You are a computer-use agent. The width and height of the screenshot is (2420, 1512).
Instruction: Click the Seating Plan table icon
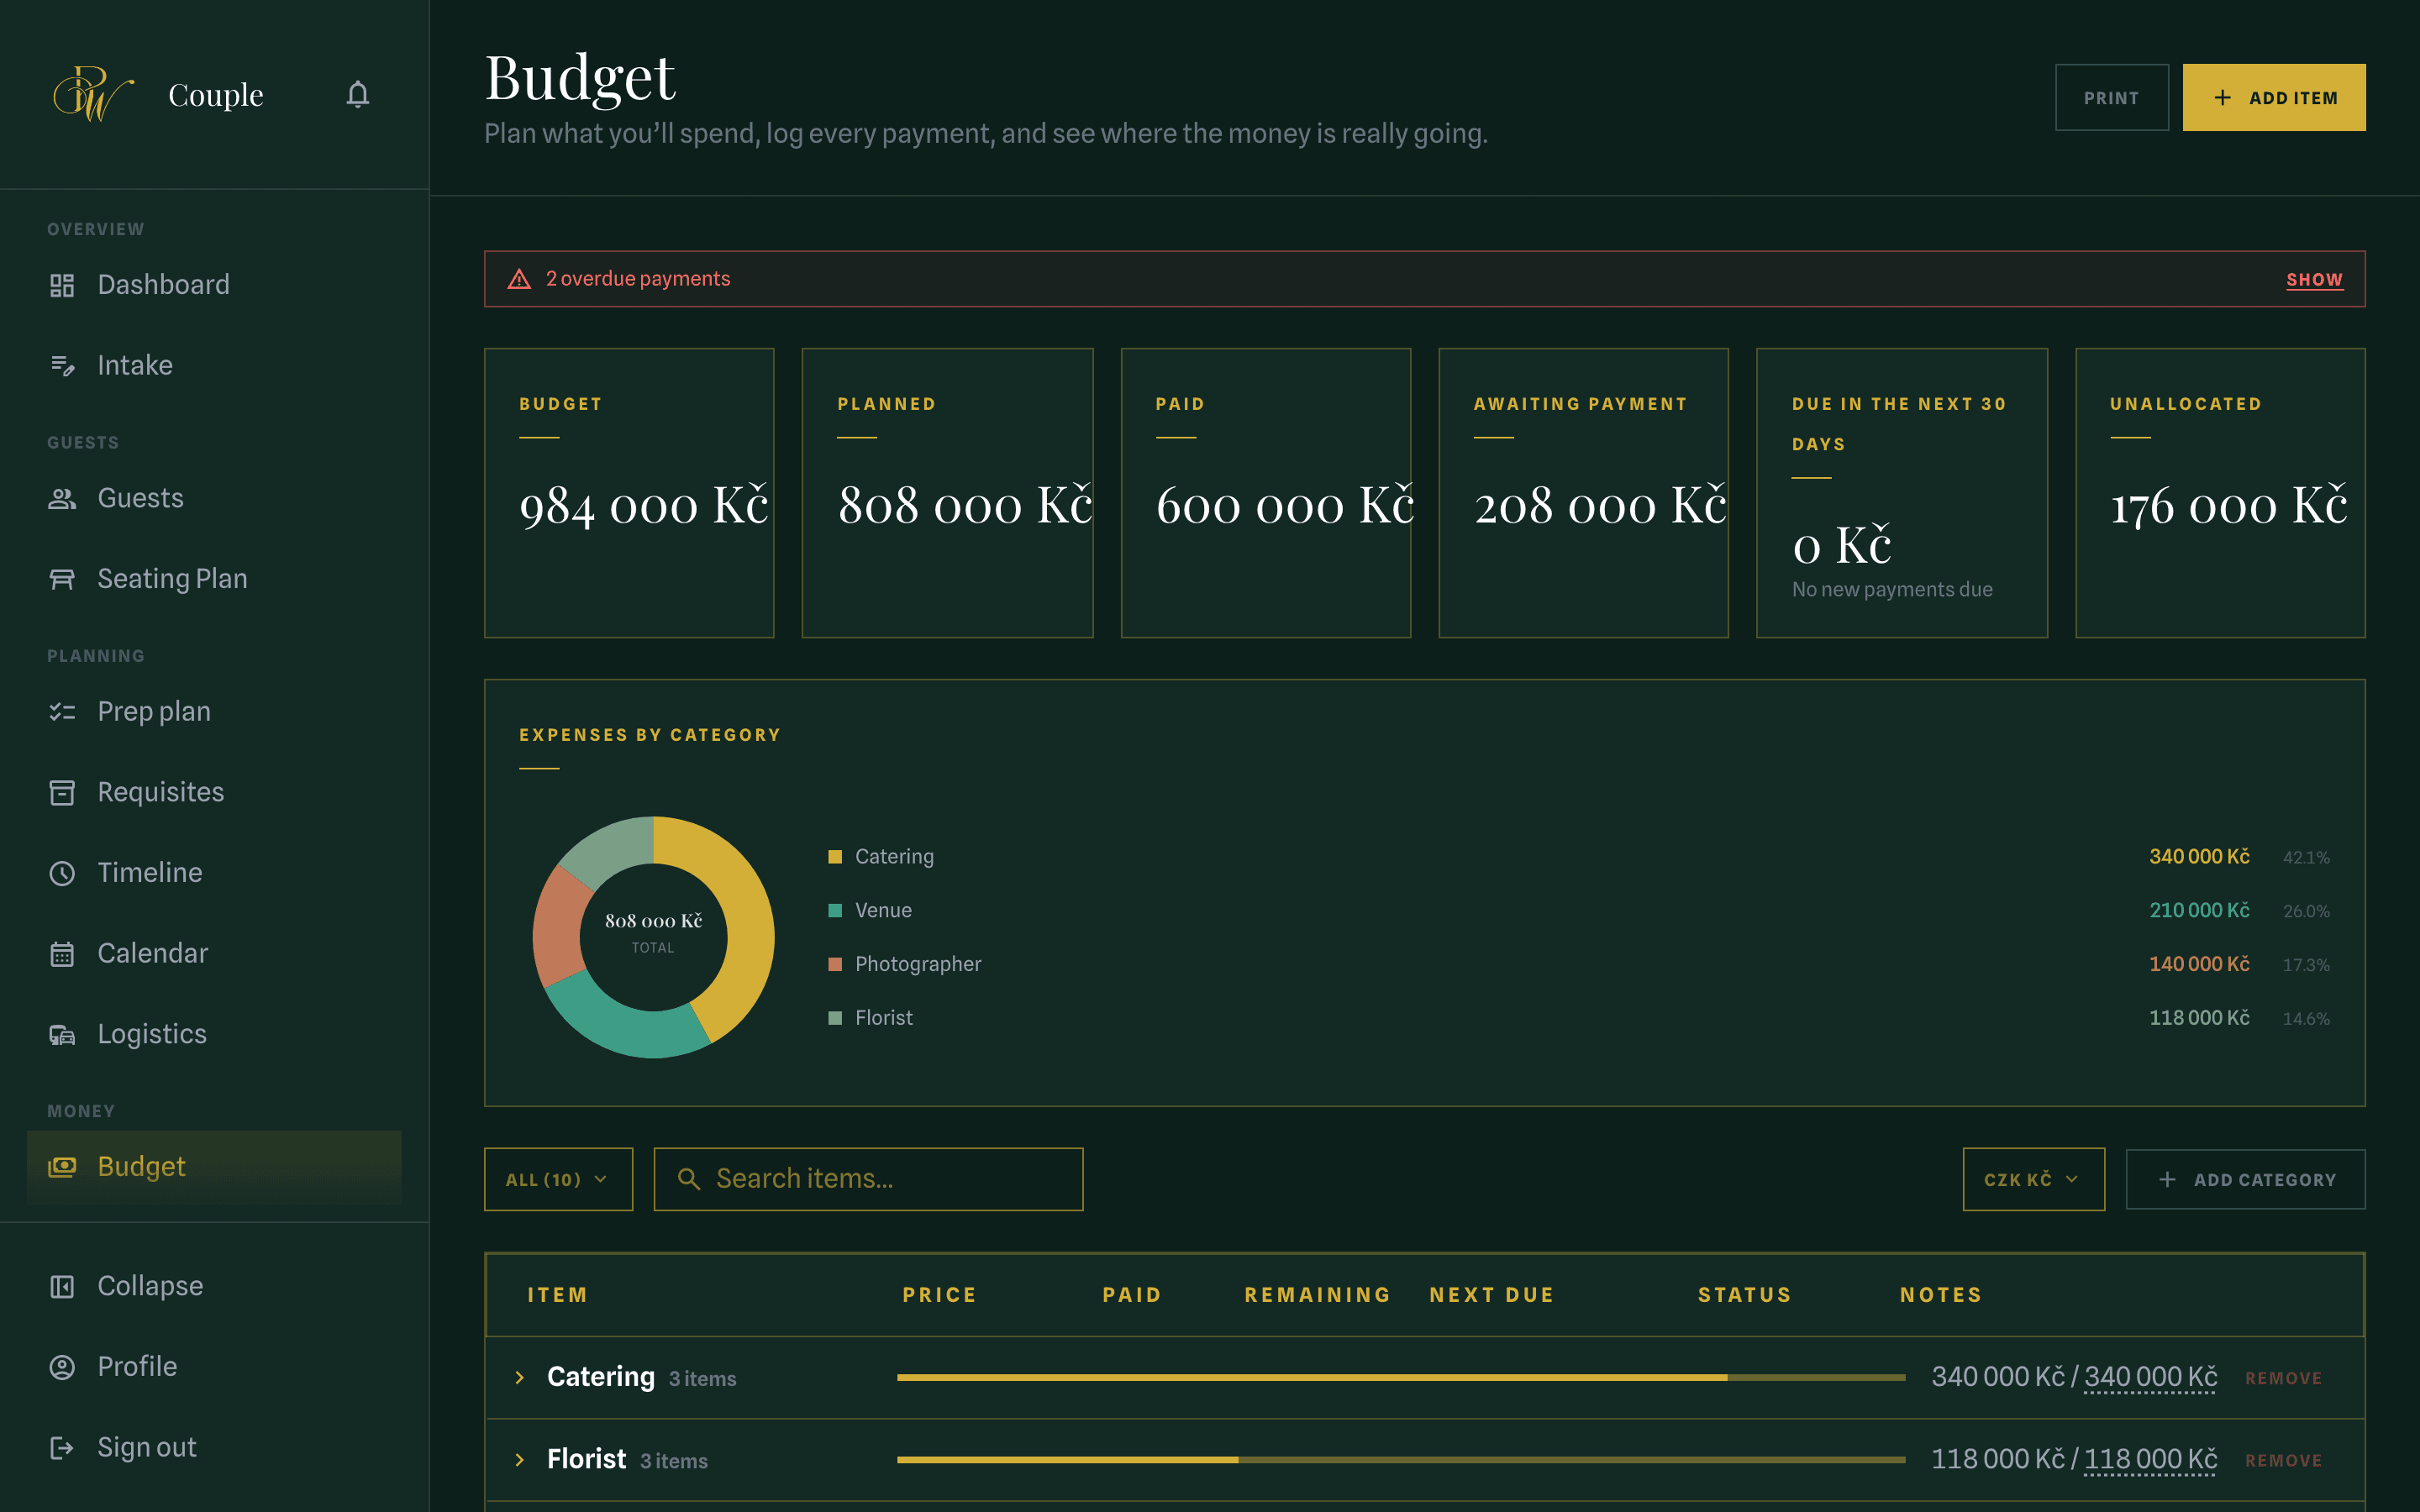point(62,579)
